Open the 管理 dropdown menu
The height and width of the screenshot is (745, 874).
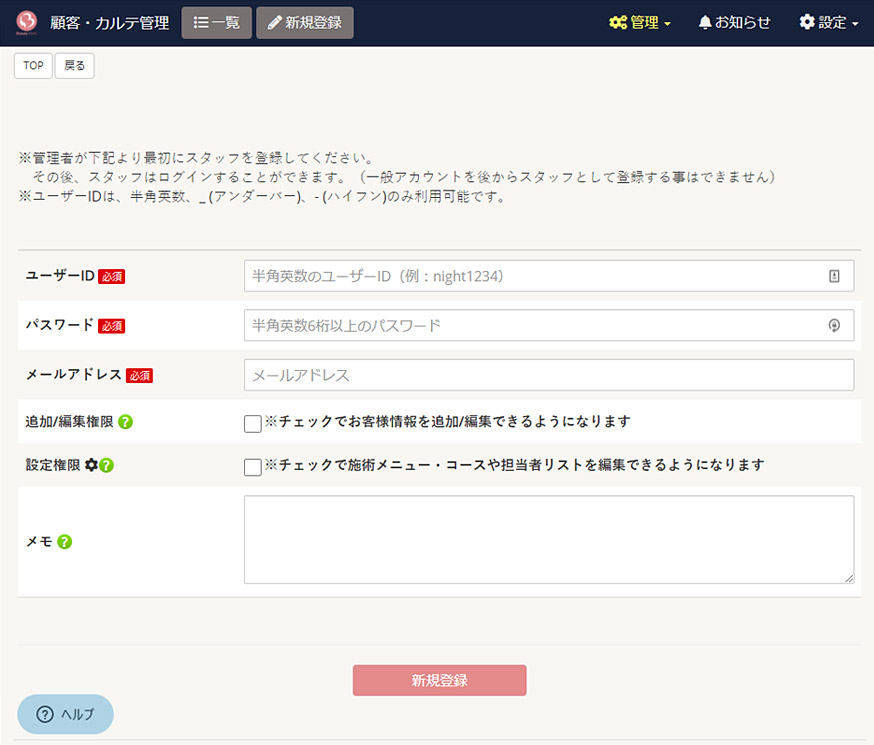tap(639, 22)
